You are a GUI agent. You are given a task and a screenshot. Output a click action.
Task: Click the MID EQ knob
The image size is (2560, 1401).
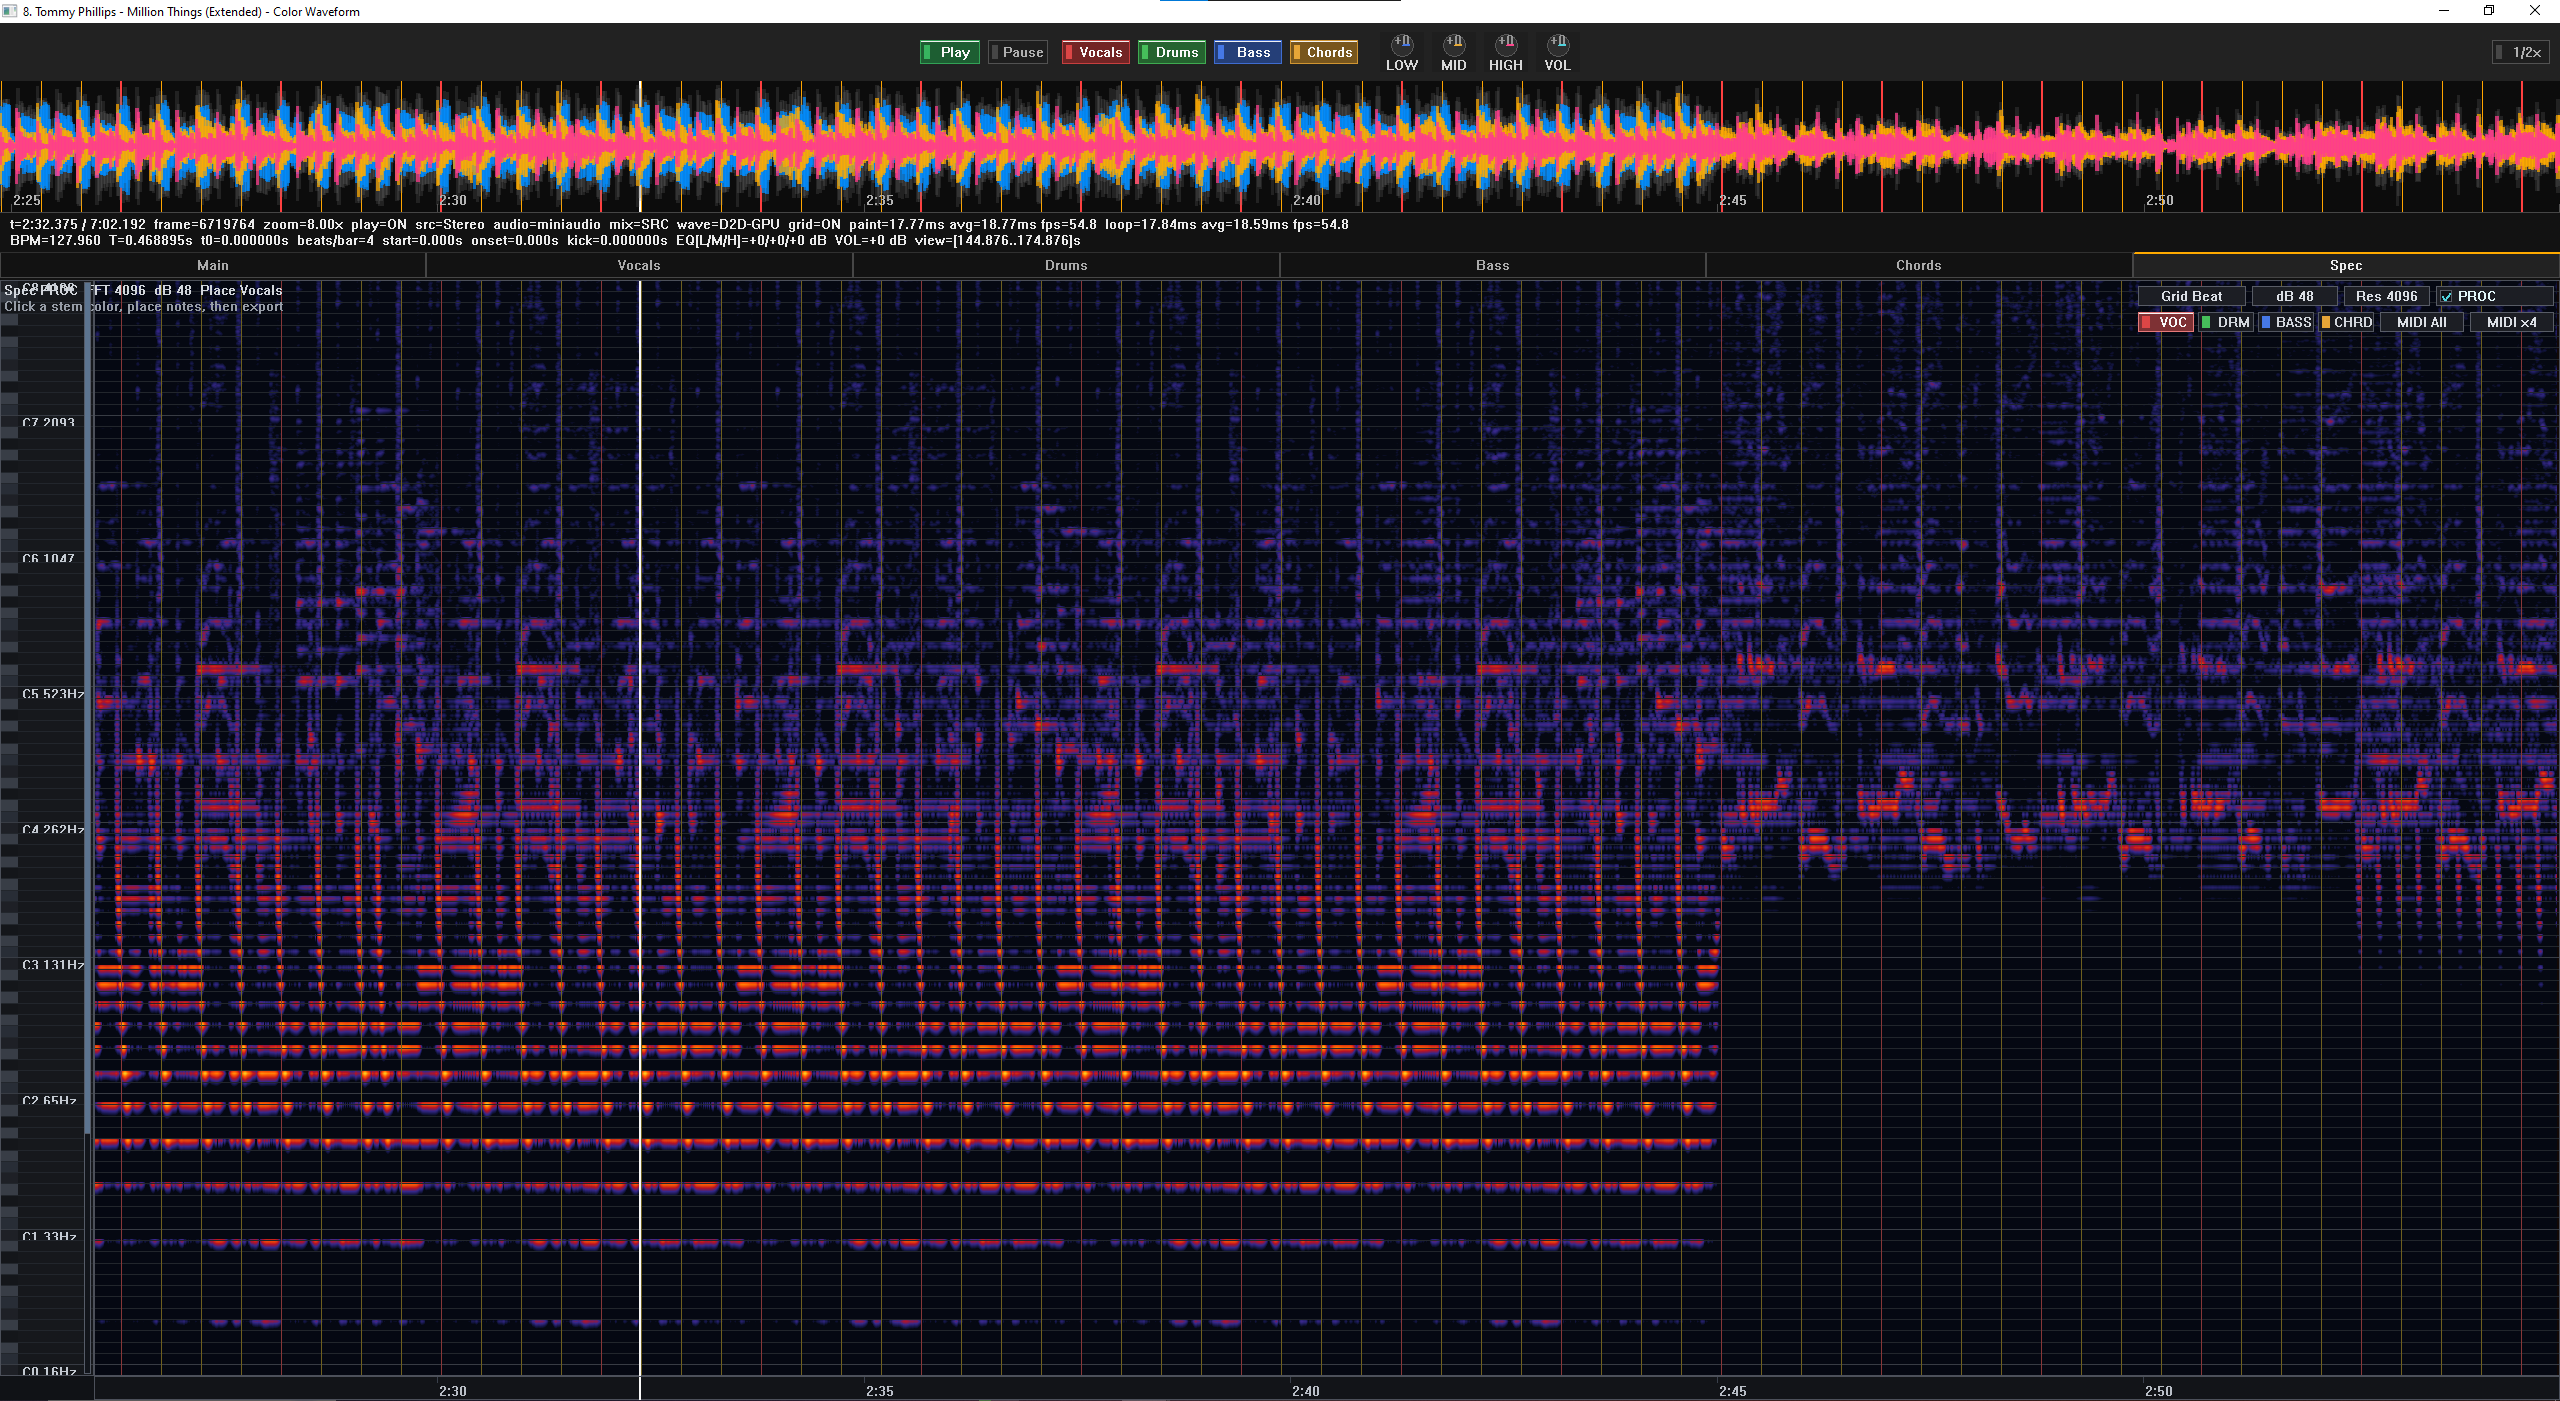pyautogui.click(x=1453, y=44)
